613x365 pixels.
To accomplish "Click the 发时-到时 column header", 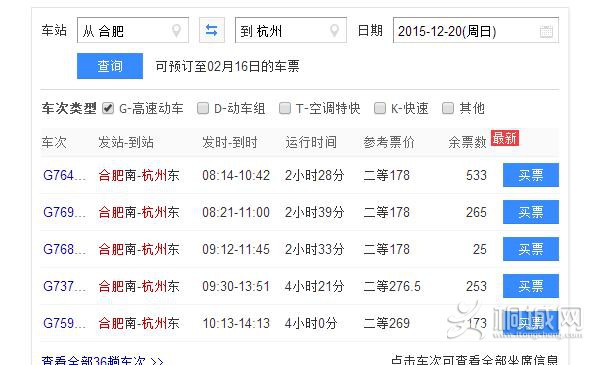I will pyautogui.click(x=230, y=142).
